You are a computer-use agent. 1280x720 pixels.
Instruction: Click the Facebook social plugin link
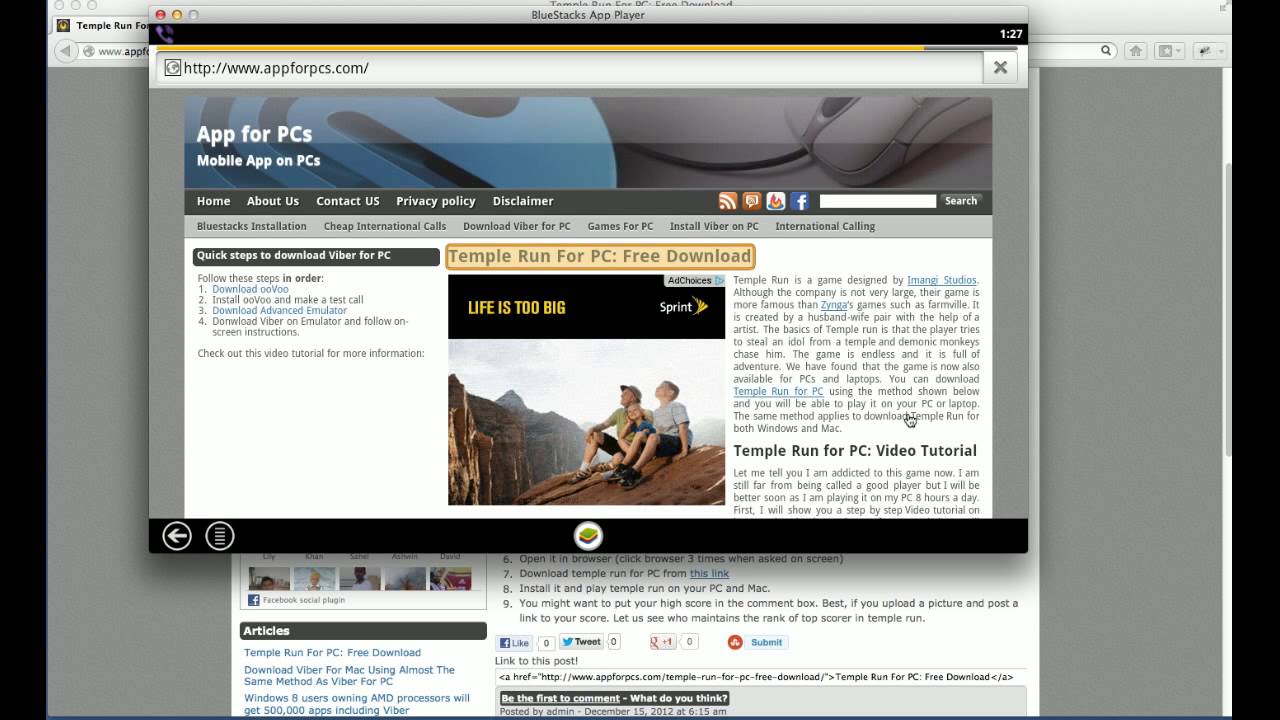pos(303,600)
